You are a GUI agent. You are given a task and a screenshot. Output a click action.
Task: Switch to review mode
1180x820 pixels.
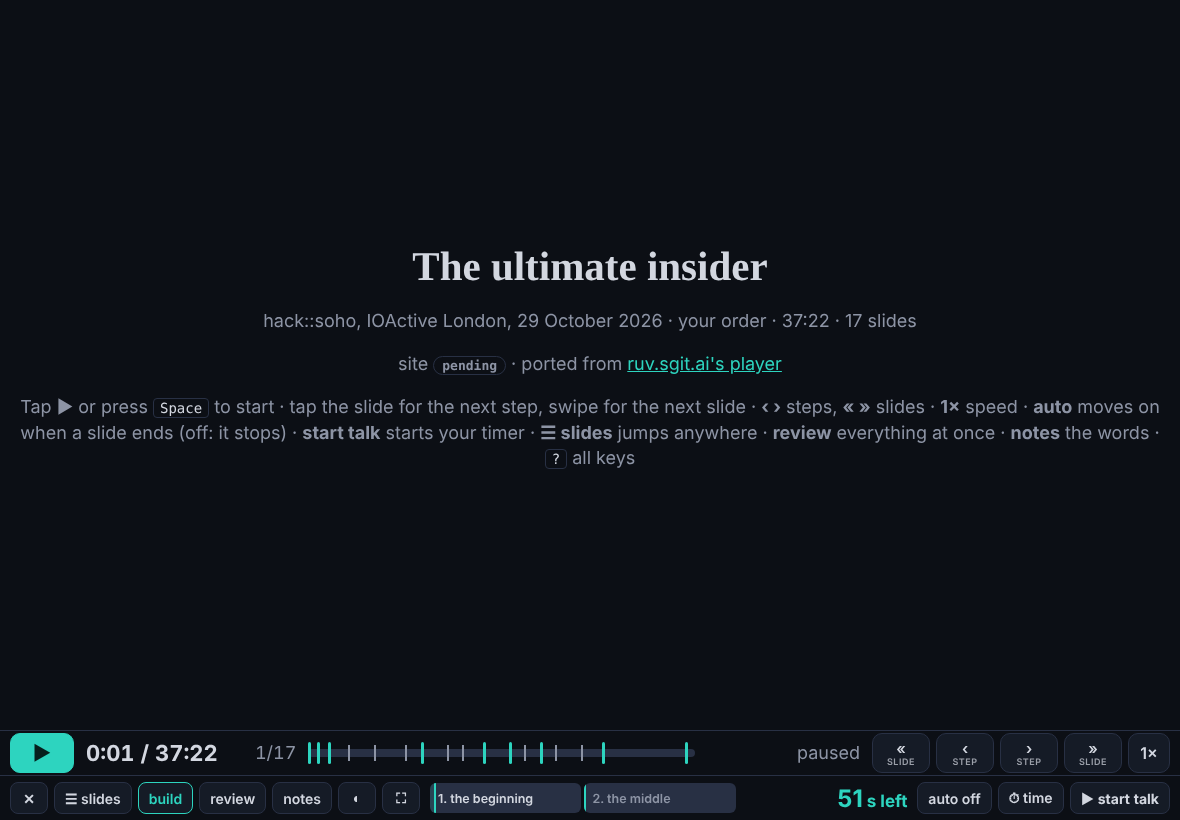click(x=233, y=799)
